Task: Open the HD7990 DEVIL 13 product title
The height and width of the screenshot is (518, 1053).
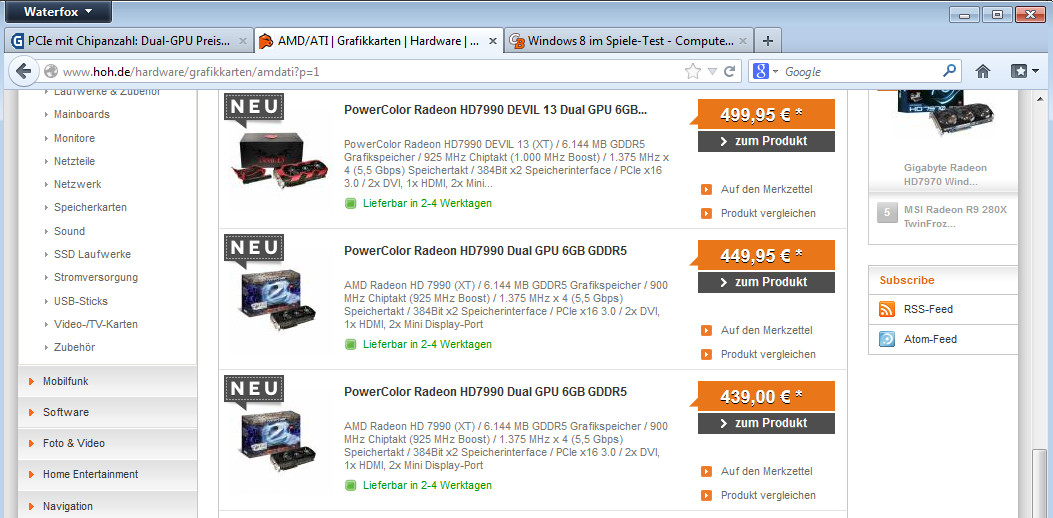Action: pyautogui.click(x=496, y=110)
